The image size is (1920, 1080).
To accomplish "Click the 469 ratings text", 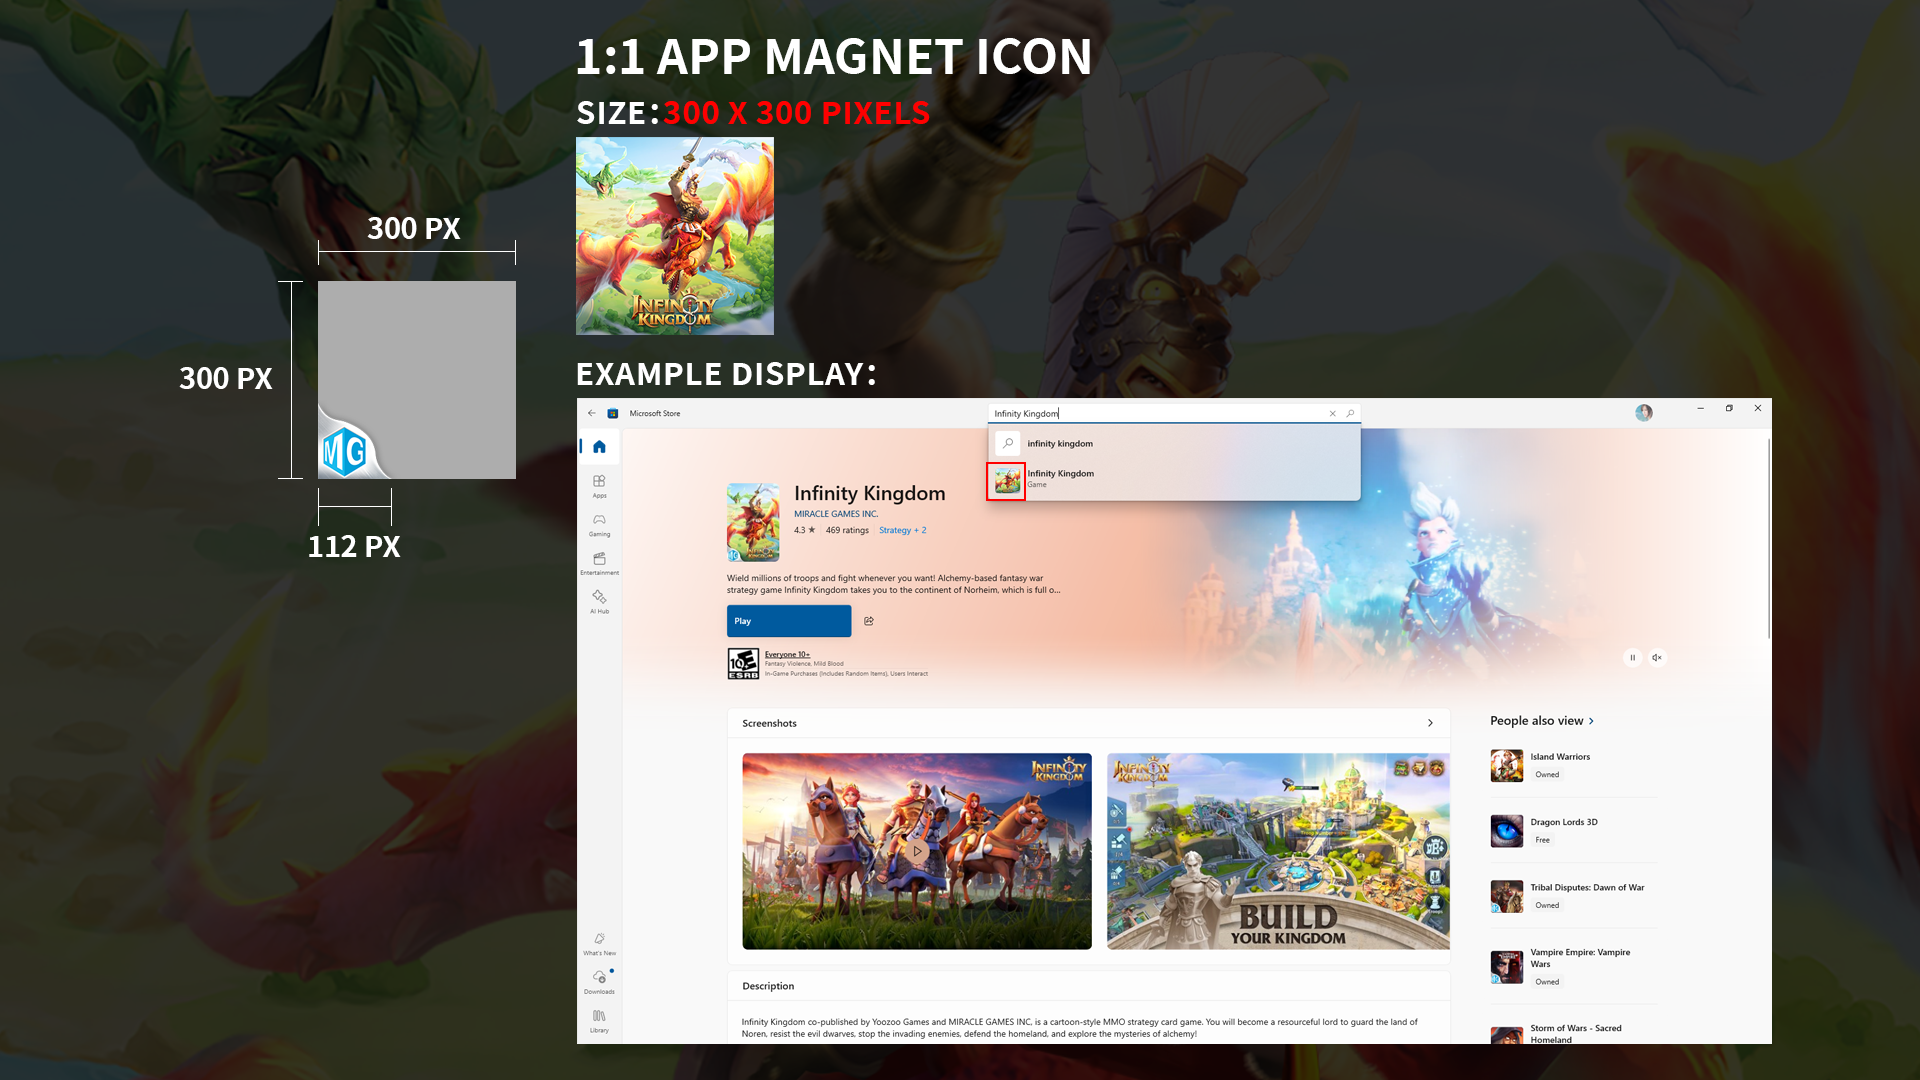I will 847,531.
